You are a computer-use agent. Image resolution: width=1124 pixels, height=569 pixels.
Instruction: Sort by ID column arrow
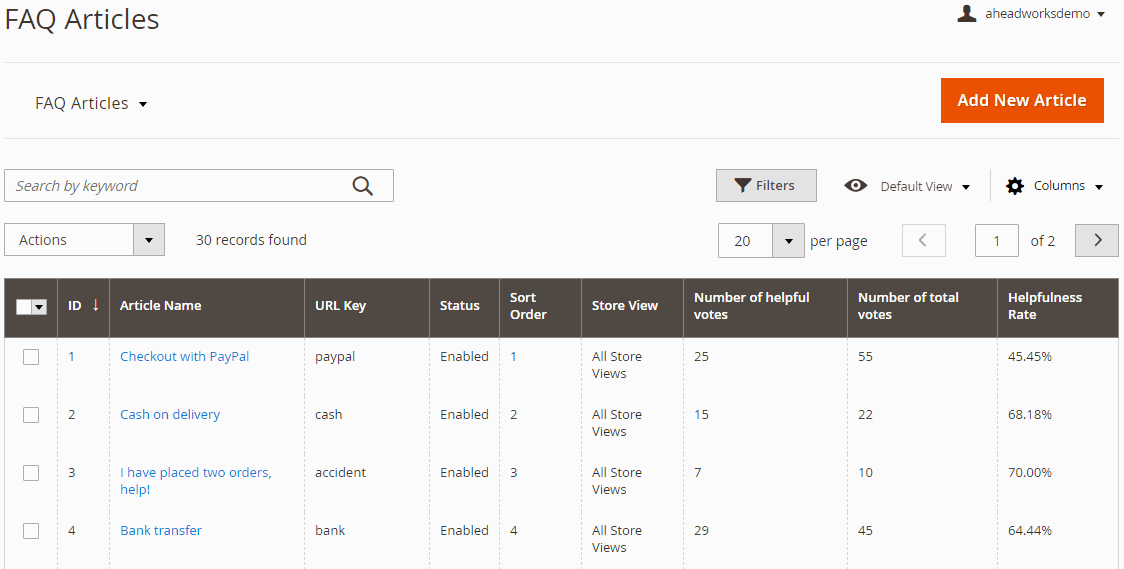(95, 305)
